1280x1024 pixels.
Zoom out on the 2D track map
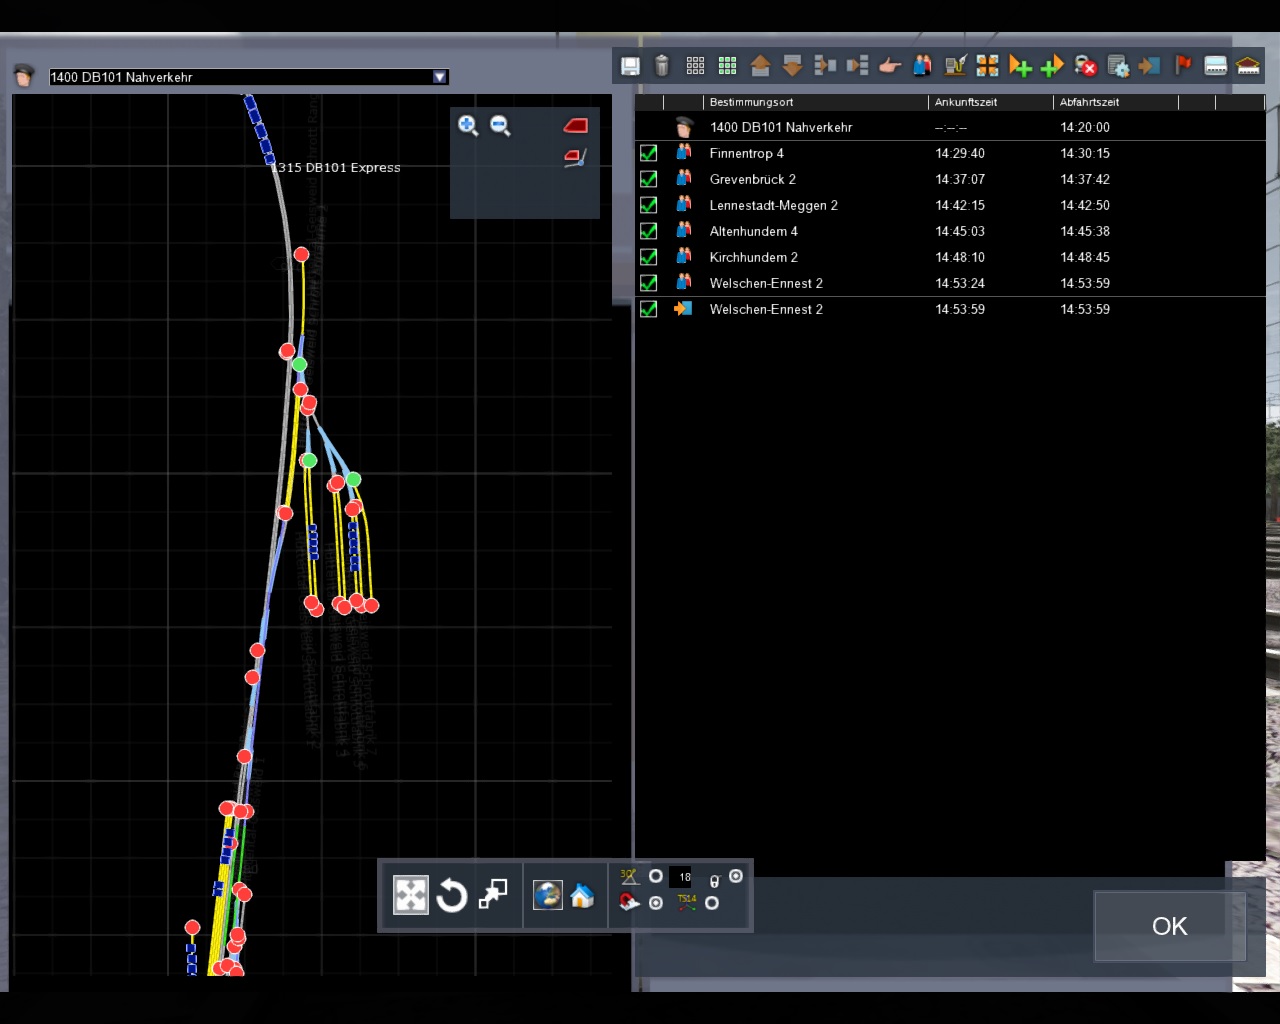coord(500,125)
